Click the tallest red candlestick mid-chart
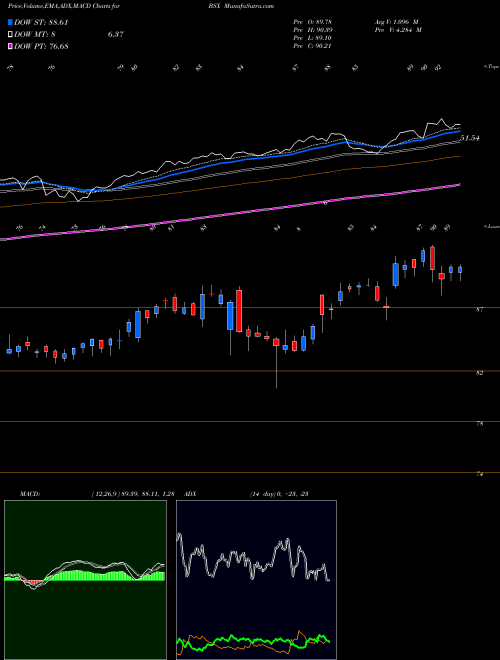This screenshot has height=660, width=500. point(239,311)
